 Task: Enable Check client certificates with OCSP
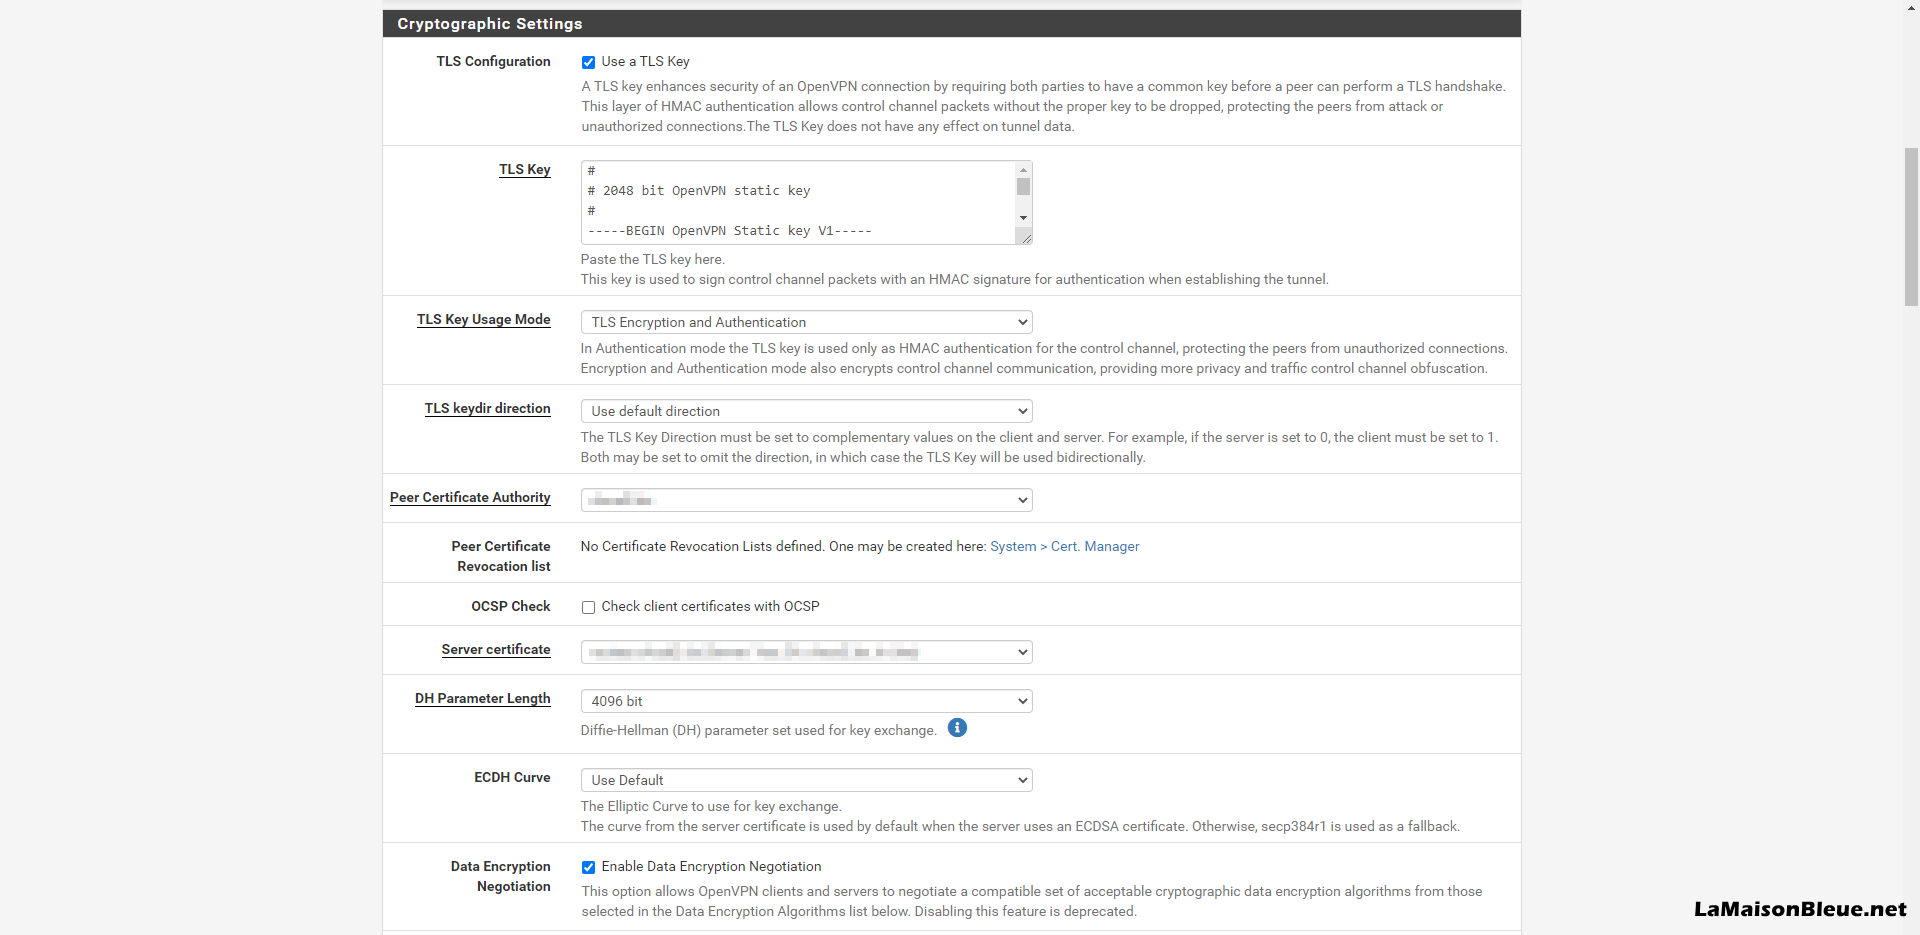click(x=589, y=607)
